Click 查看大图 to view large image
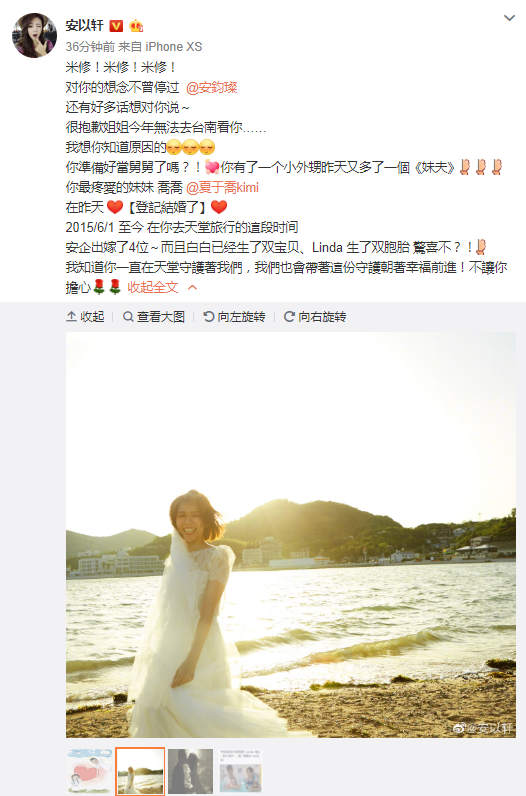This screenshot has width=526, height=796. 154,317
